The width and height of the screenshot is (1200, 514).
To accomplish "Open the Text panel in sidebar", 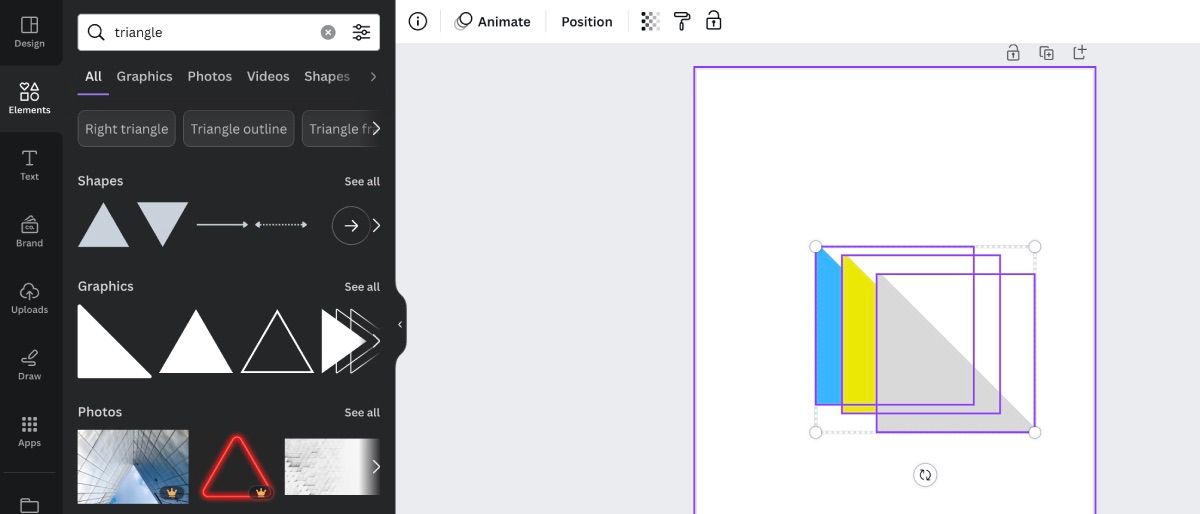I will pyautogui.click(x=29, y=165).
